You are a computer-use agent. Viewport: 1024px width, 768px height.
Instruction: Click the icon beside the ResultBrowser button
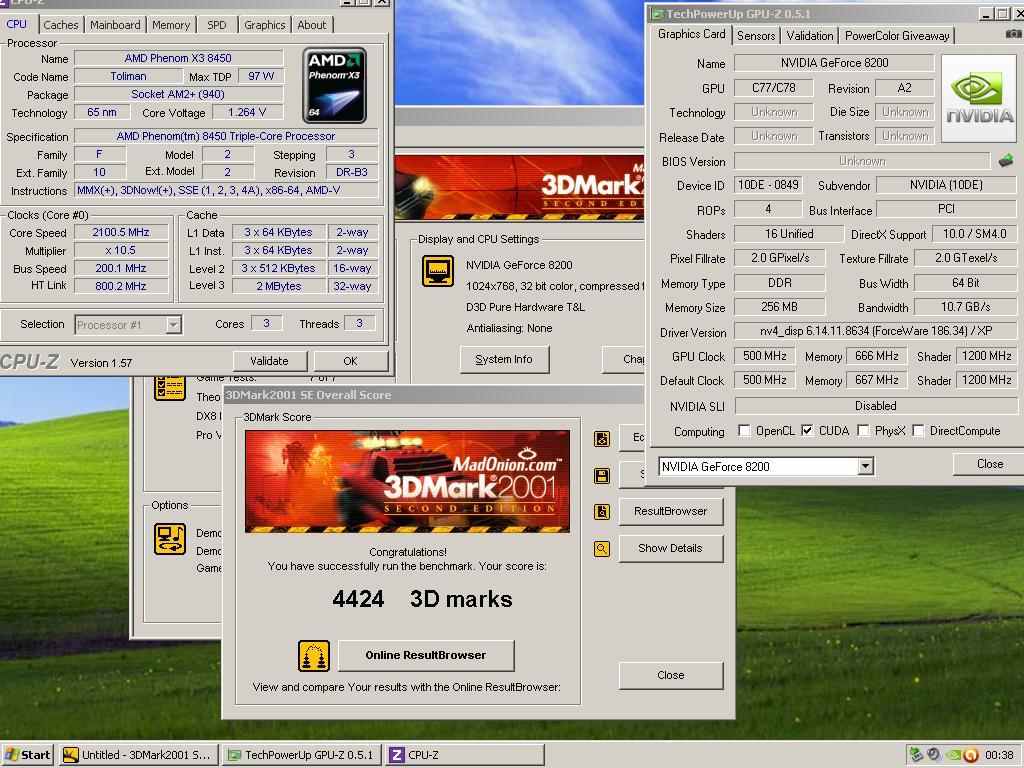tap(601, 511)
